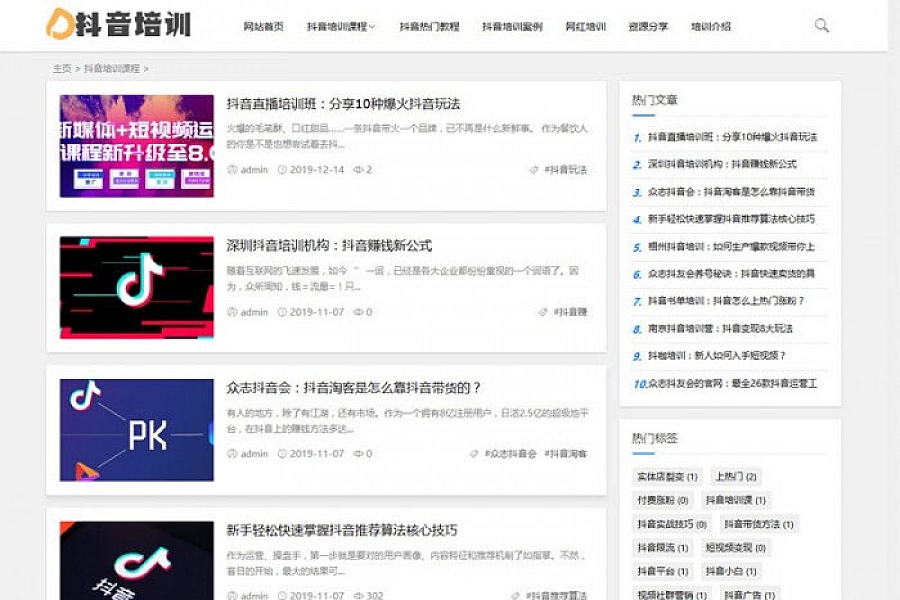
Task: Open 培训介绍 in the navigation bar
Action: click(x=711, y=26)
